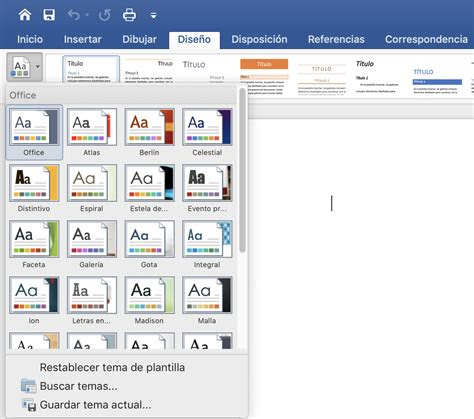Click the Home icon in the title bar
Viewport: 474px width, 419px height.
25,15
